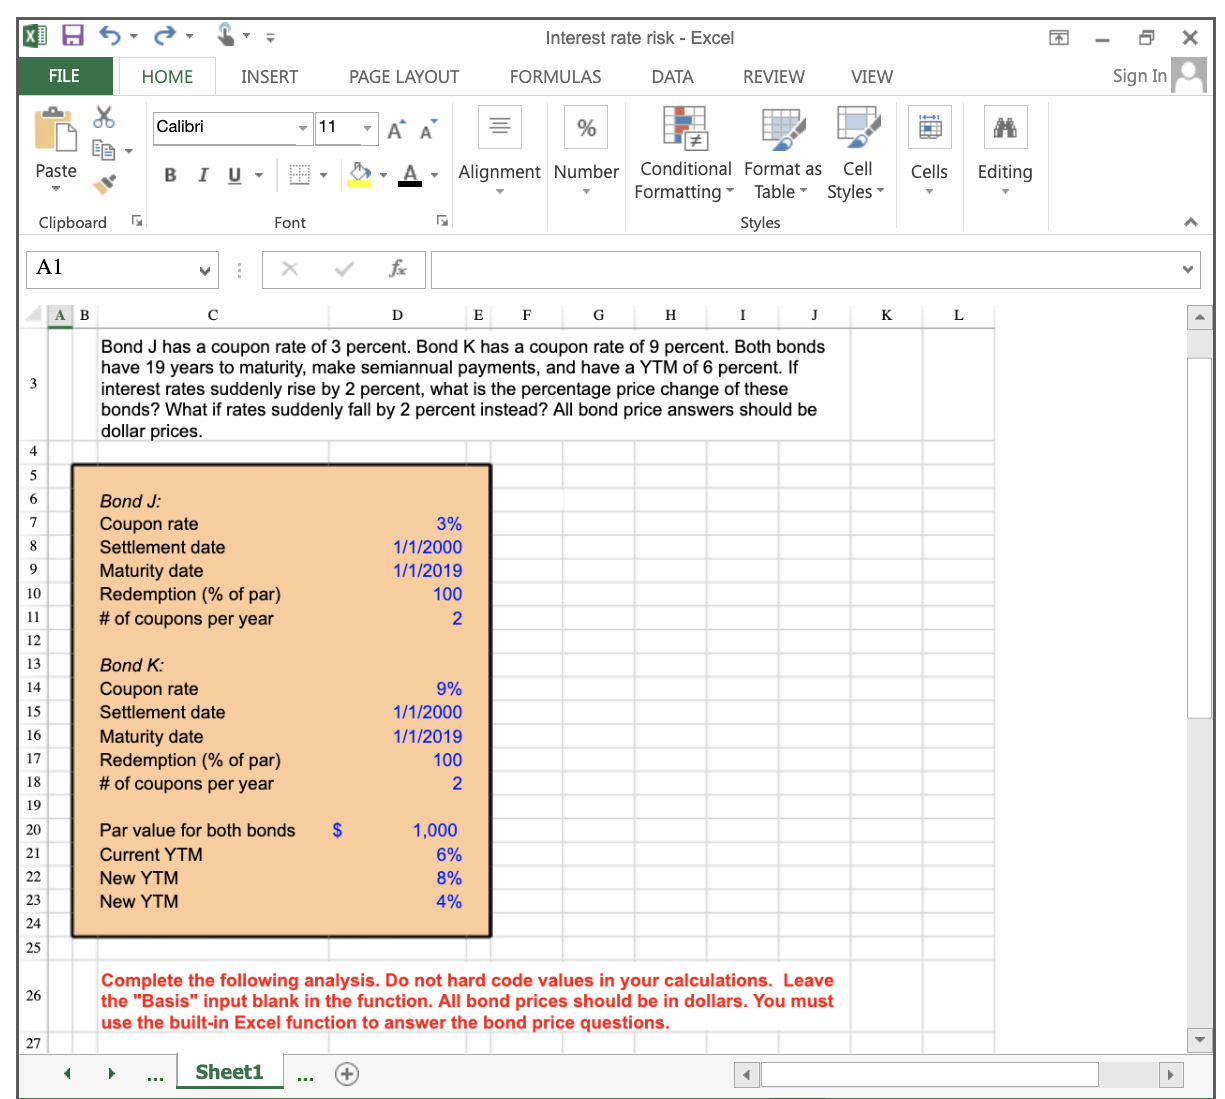Click horizontal scrollbar right arrow
This screenshot has width=1225, height=1099.
pos(1170,1075)
